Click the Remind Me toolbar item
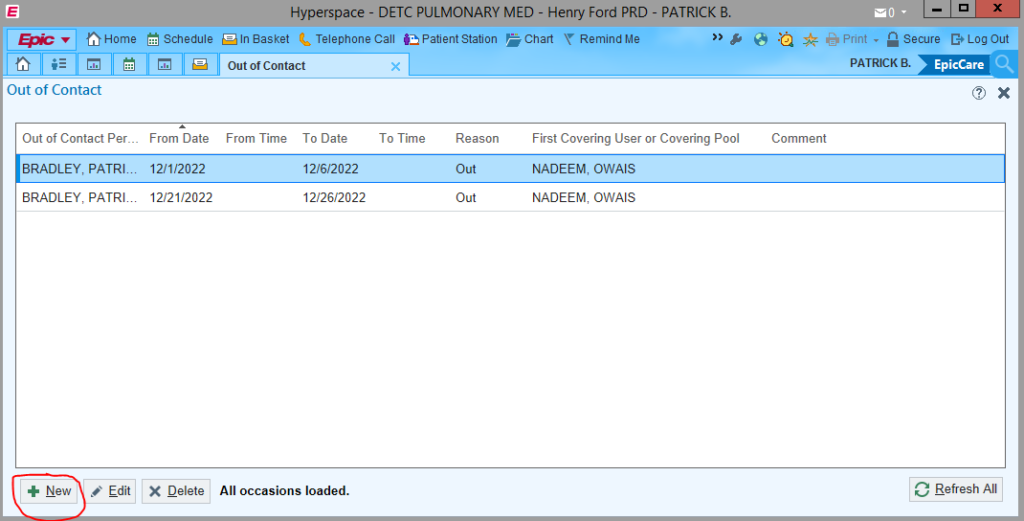 pyautogui.click(x=601, y=39)
